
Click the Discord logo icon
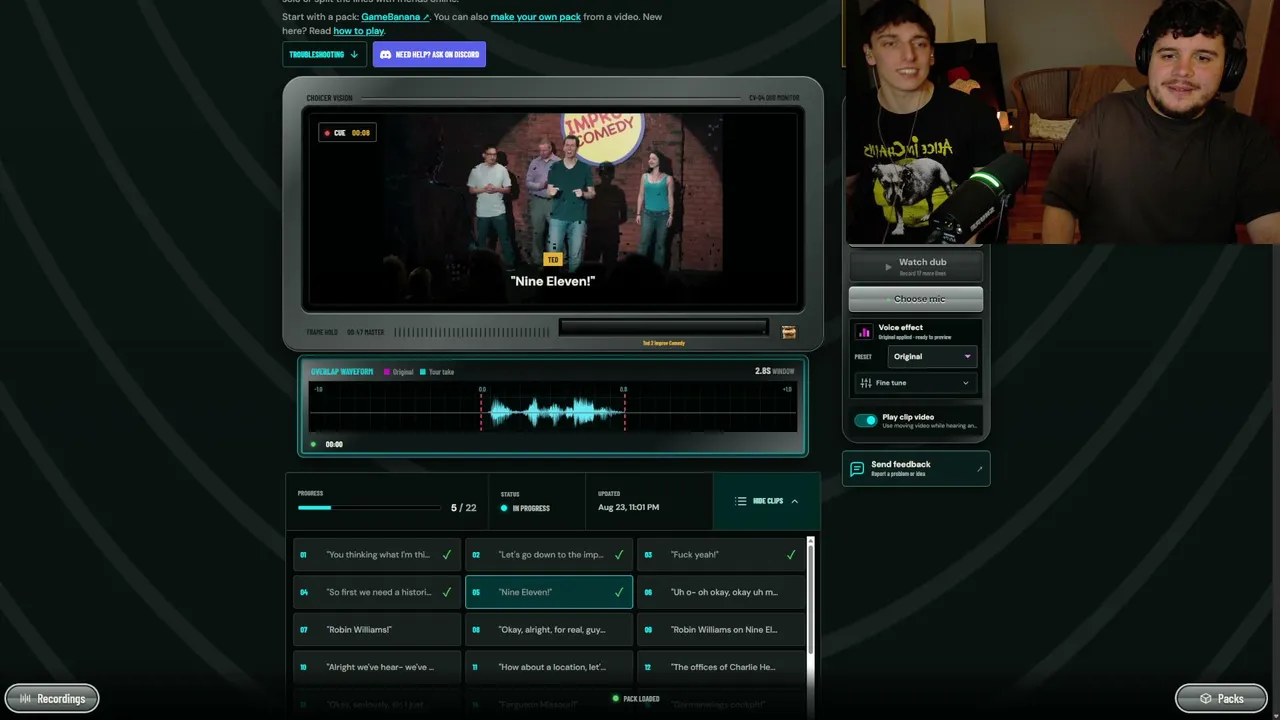[386, 55]
